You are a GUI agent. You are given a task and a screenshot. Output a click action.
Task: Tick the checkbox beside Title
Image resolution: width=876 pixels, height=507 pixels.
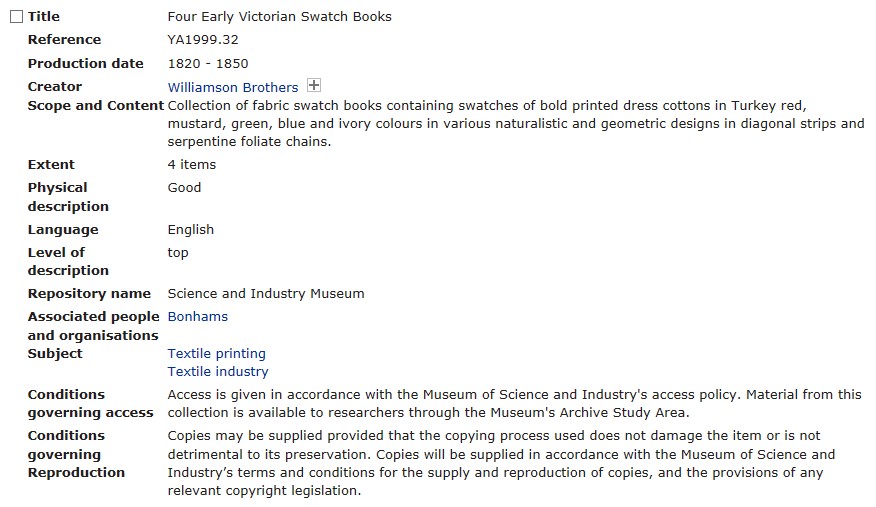(x=16, y=17)
